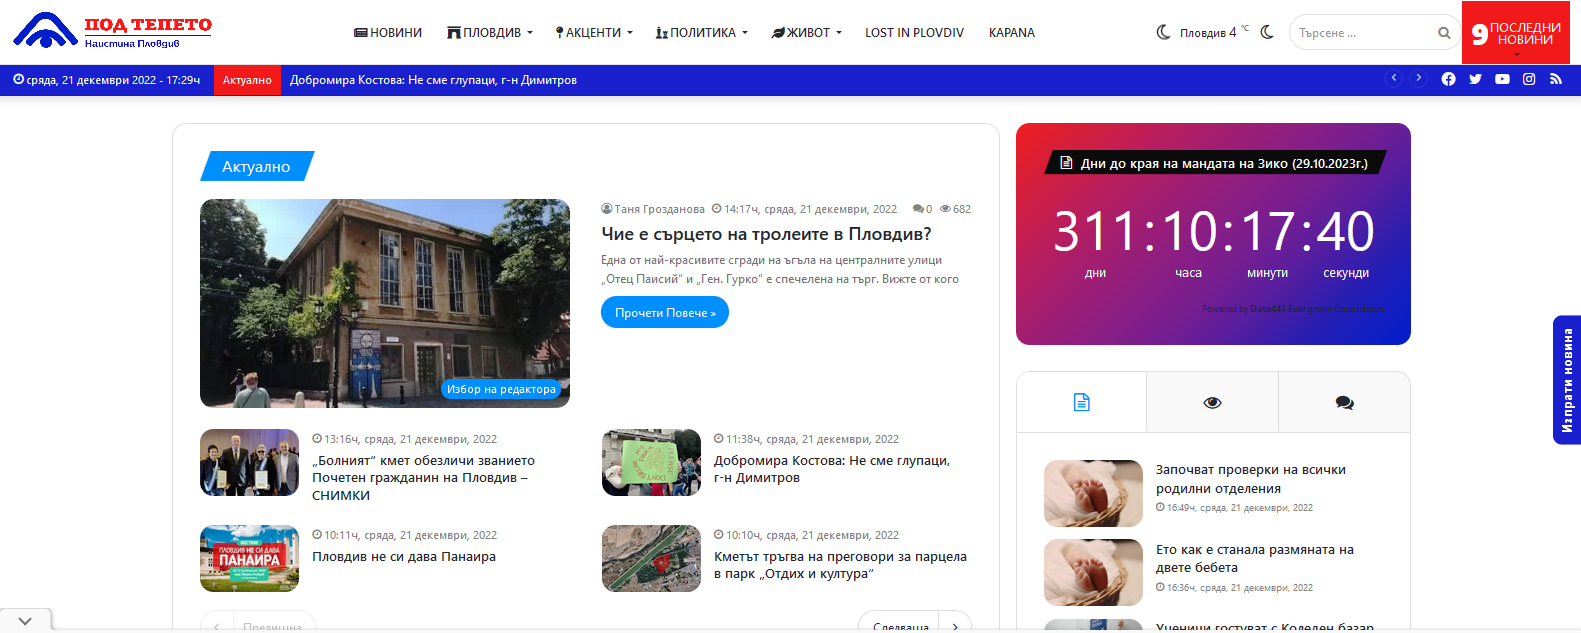Open the featured building photo thumbnail
The image size is (1581, 633).
pyautogui.click(x=385, y=303)
